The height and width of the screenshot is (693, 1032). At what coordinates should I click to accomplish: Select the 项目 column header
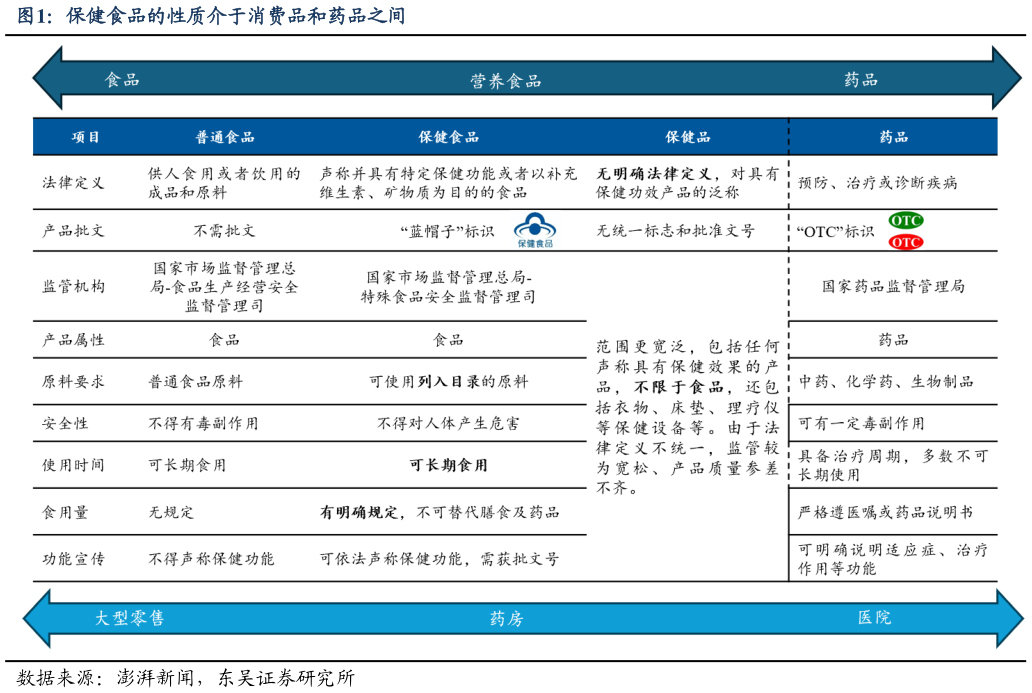tap(86, 137)
